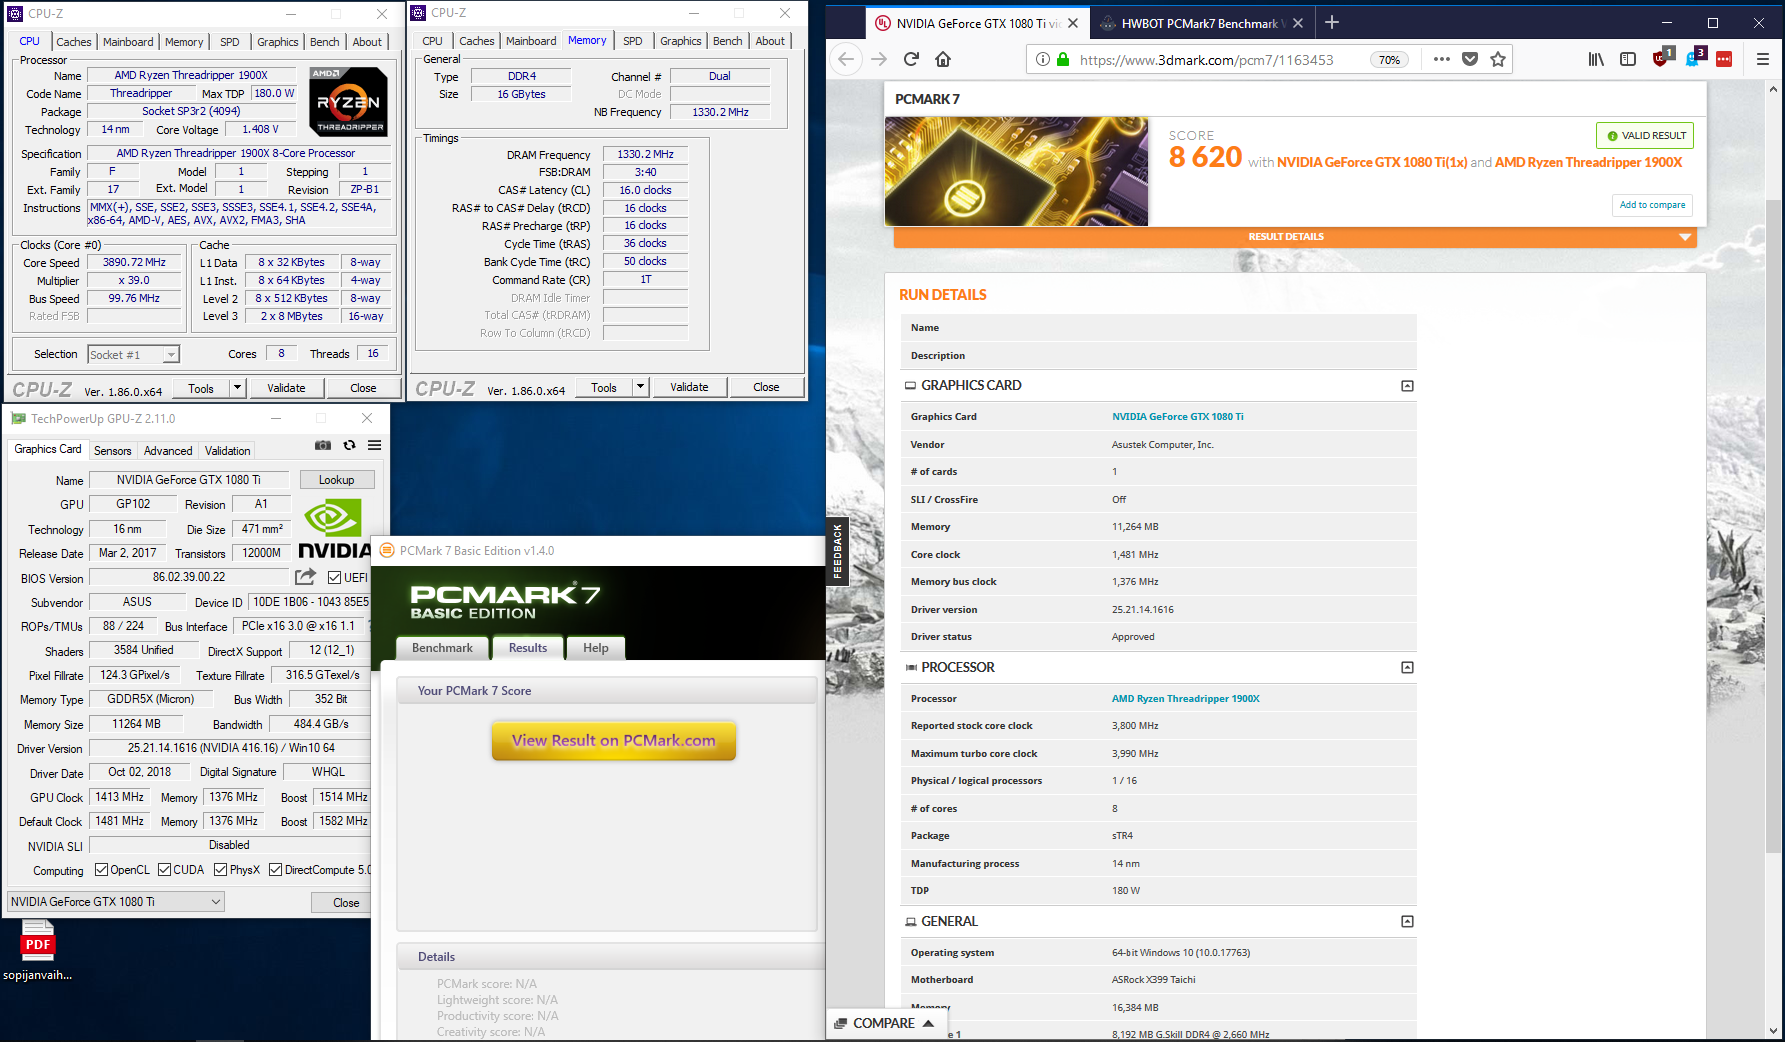
Task: Switch to Results tab in PCMark 7
Action: point(528,648)
